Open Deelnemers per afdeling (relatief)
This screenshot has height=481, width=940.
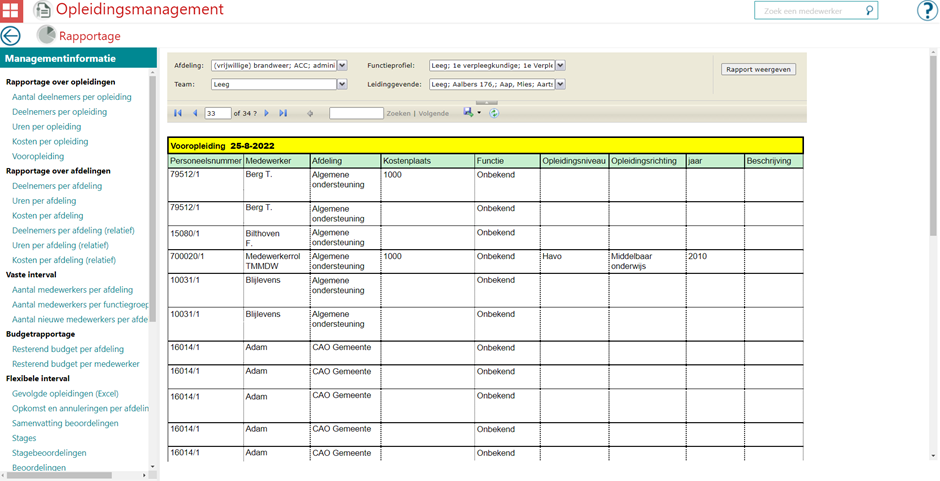coord(73,230)
